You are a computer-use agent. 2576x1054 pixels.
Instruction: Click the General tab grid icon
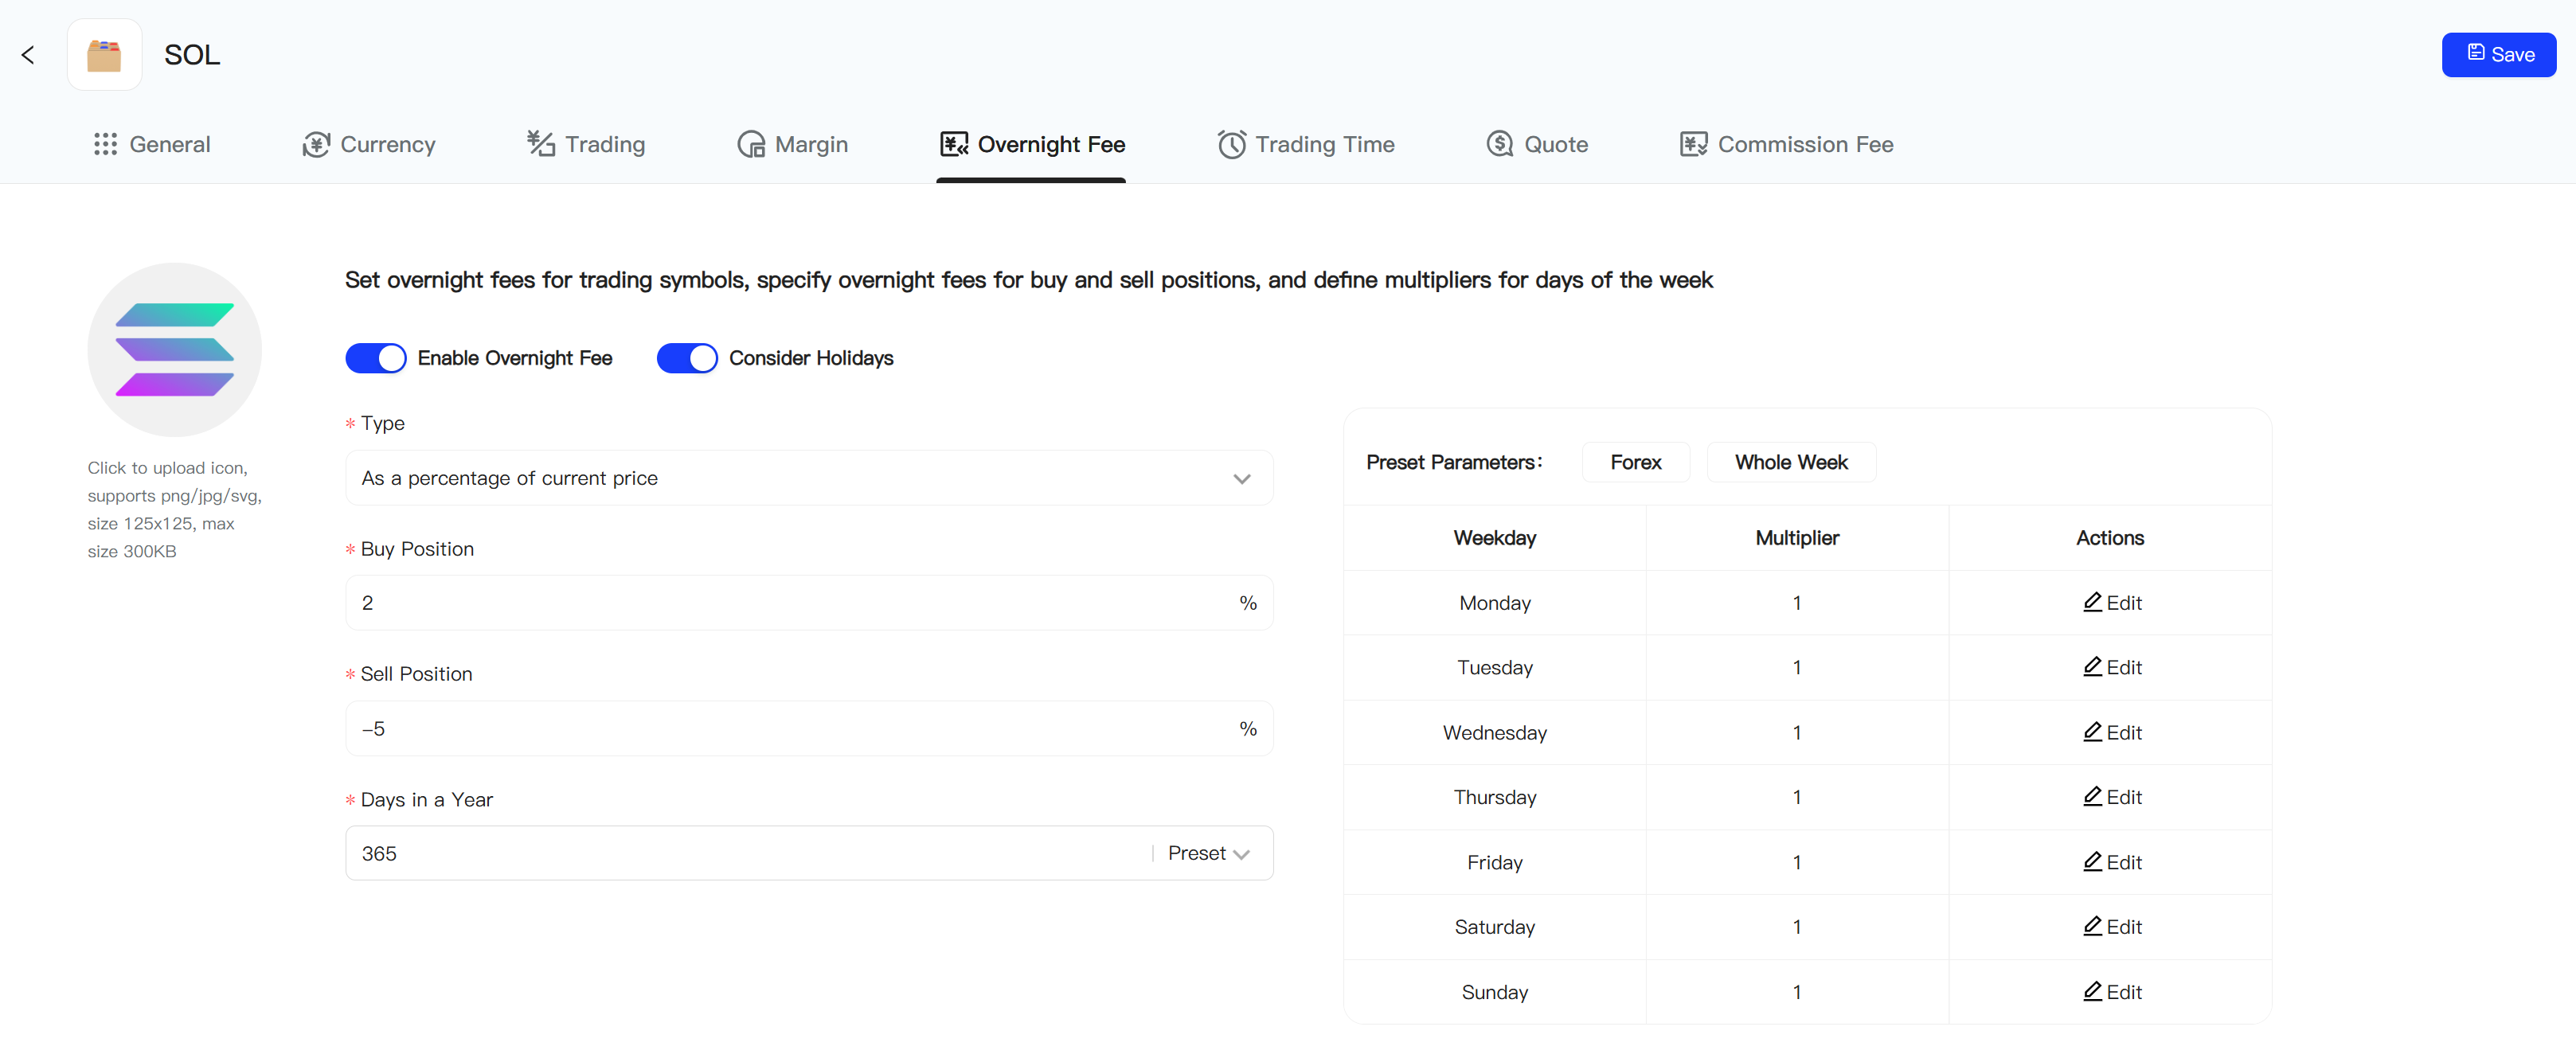pyautogui.click(x=105, y=144)
